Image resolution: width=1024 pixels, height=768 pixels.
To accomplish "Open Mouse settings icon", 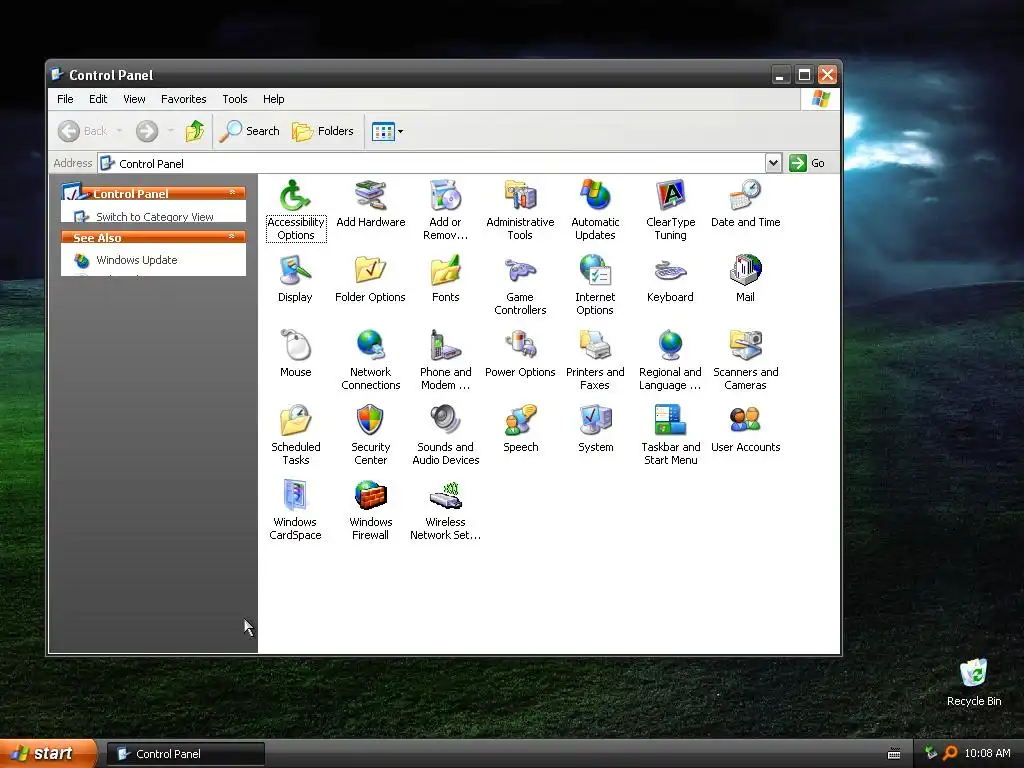I will tap(295, 345).
